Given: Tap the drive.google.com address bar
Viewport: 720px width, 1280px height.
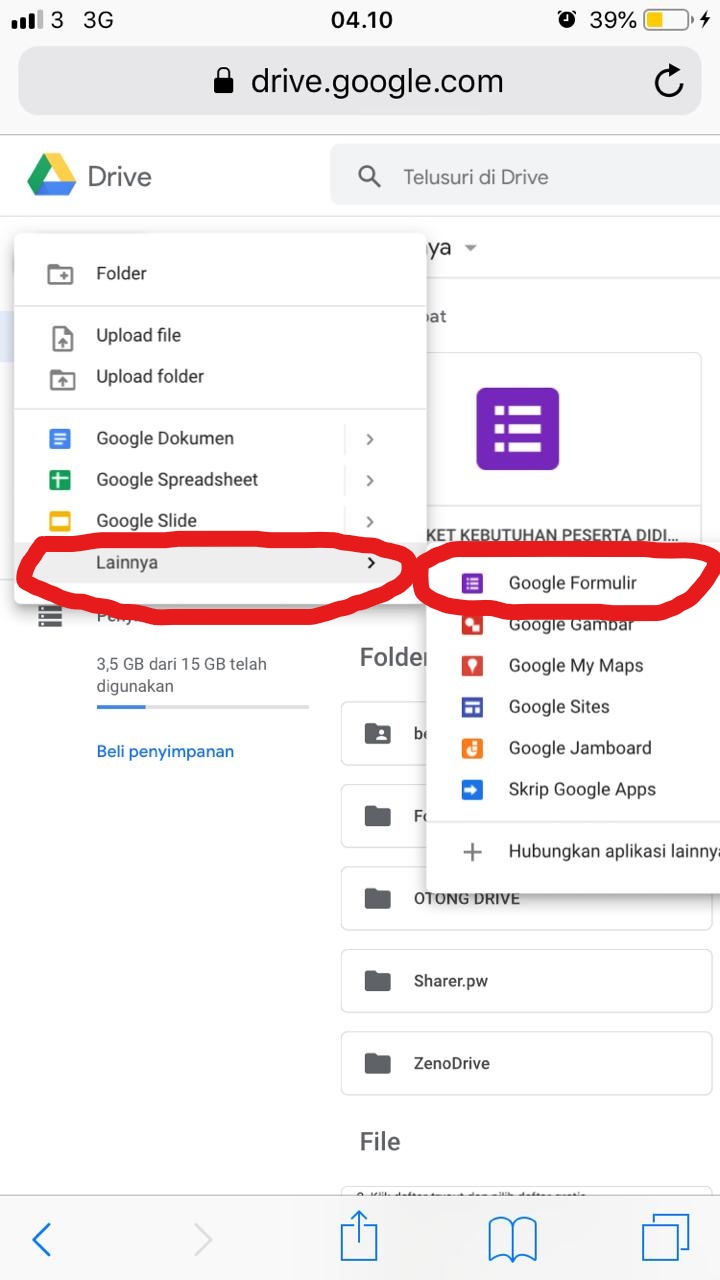Looking at the screenshot, I should (x=360, y=81).
